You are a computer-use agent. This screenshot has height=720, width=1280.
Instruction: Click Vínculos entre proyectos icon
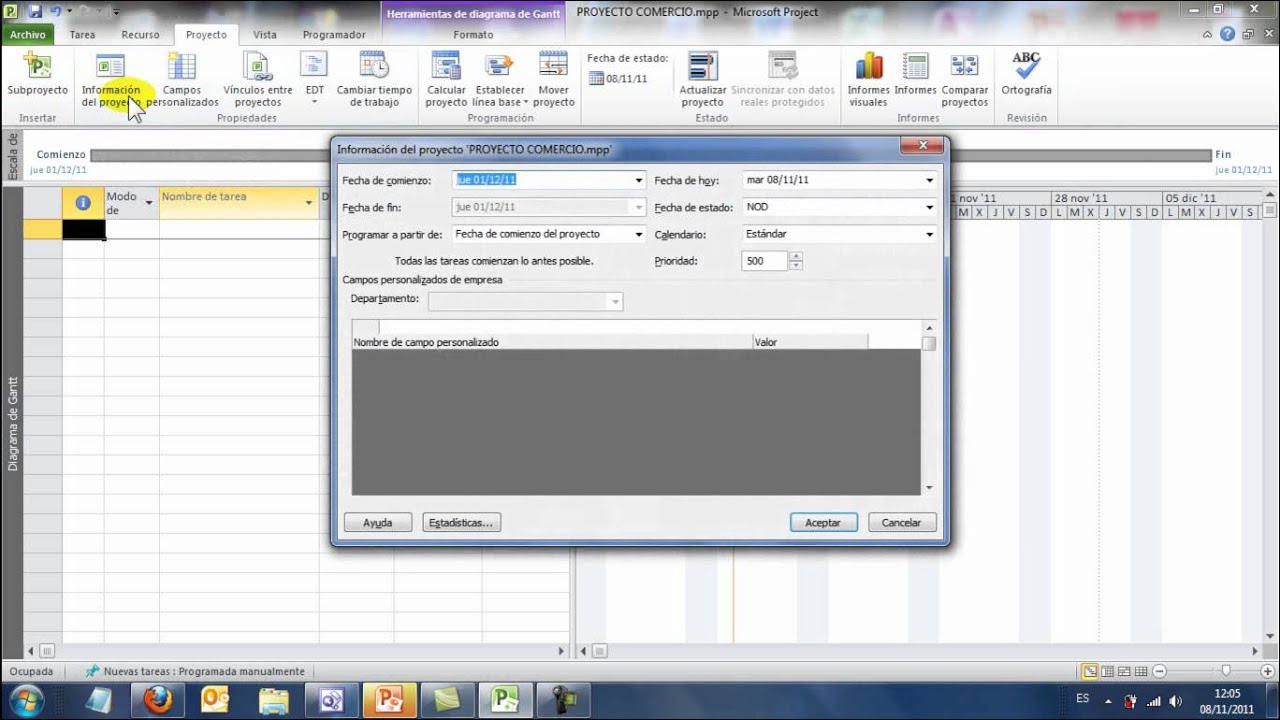pyautogui.click(x=258, y=78)
